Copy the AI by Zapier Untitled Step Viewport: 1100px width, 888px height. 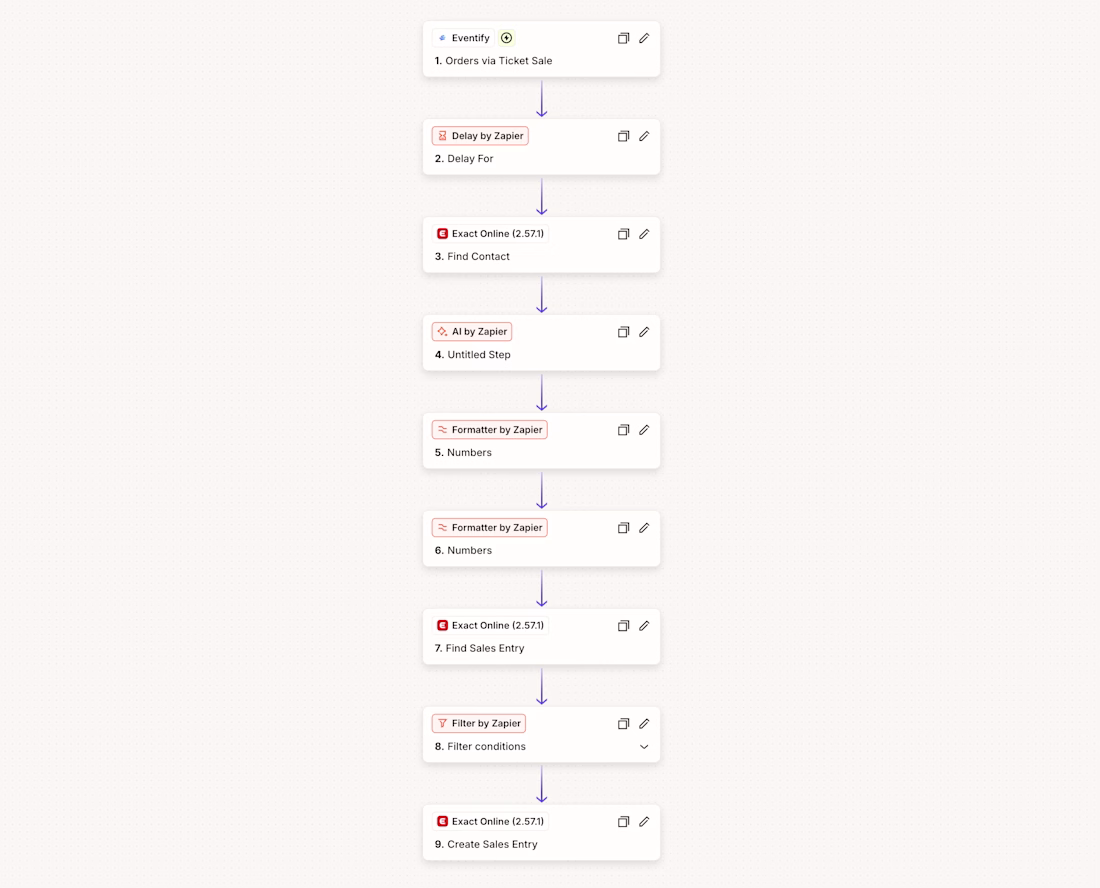[623, 332]
